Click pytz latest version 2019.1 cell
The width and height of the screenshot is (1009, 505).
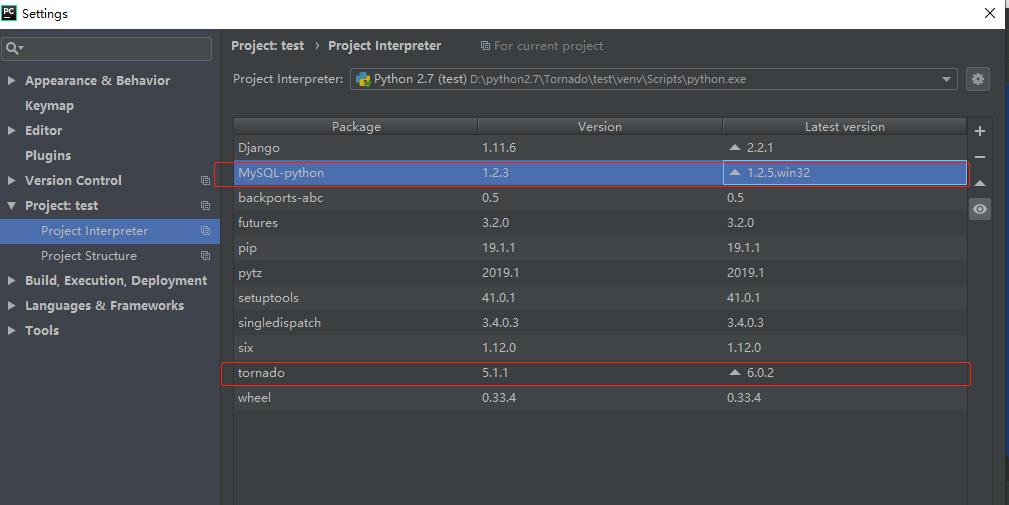[845, 273]
